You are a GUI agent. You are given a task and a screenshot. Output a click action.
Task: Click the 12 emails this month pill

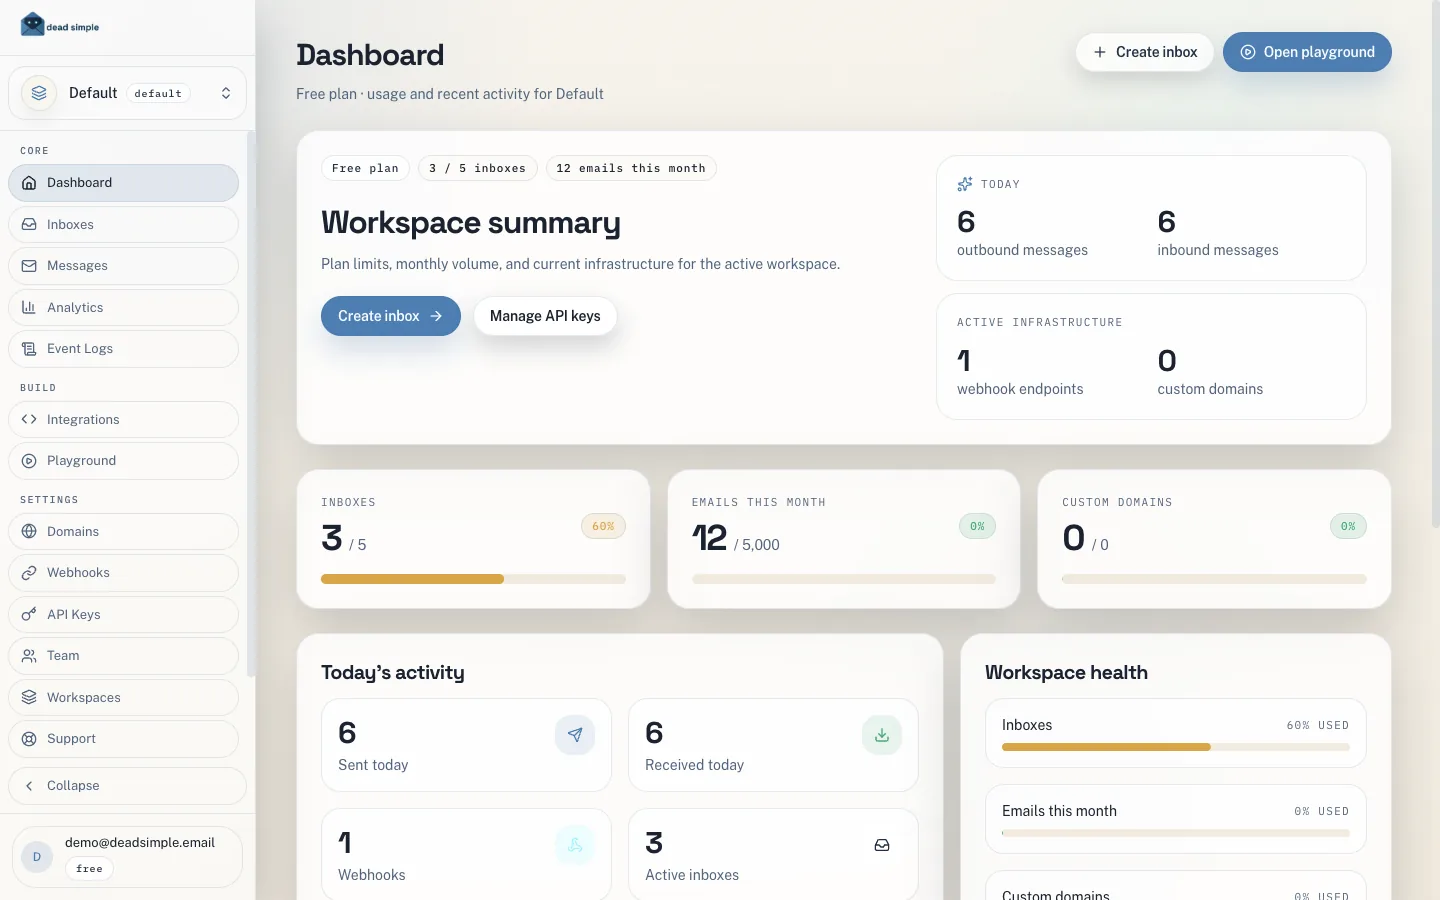point(631,168)
